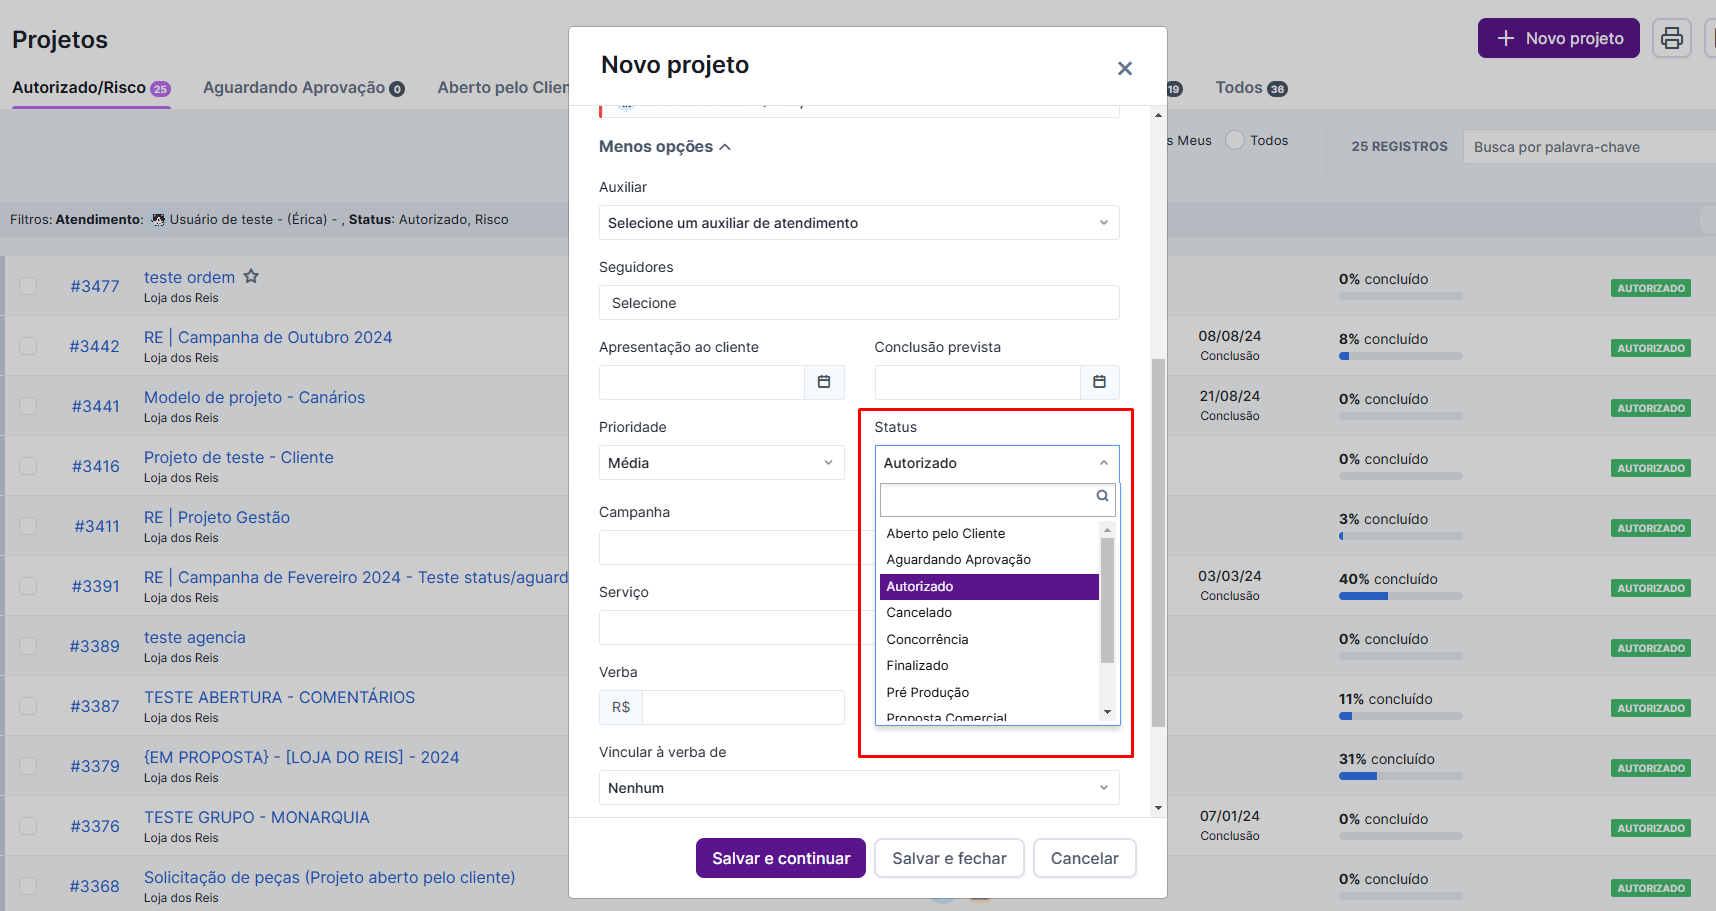
Task: Select Cancelado in the Status list
Action: (919, 613)
